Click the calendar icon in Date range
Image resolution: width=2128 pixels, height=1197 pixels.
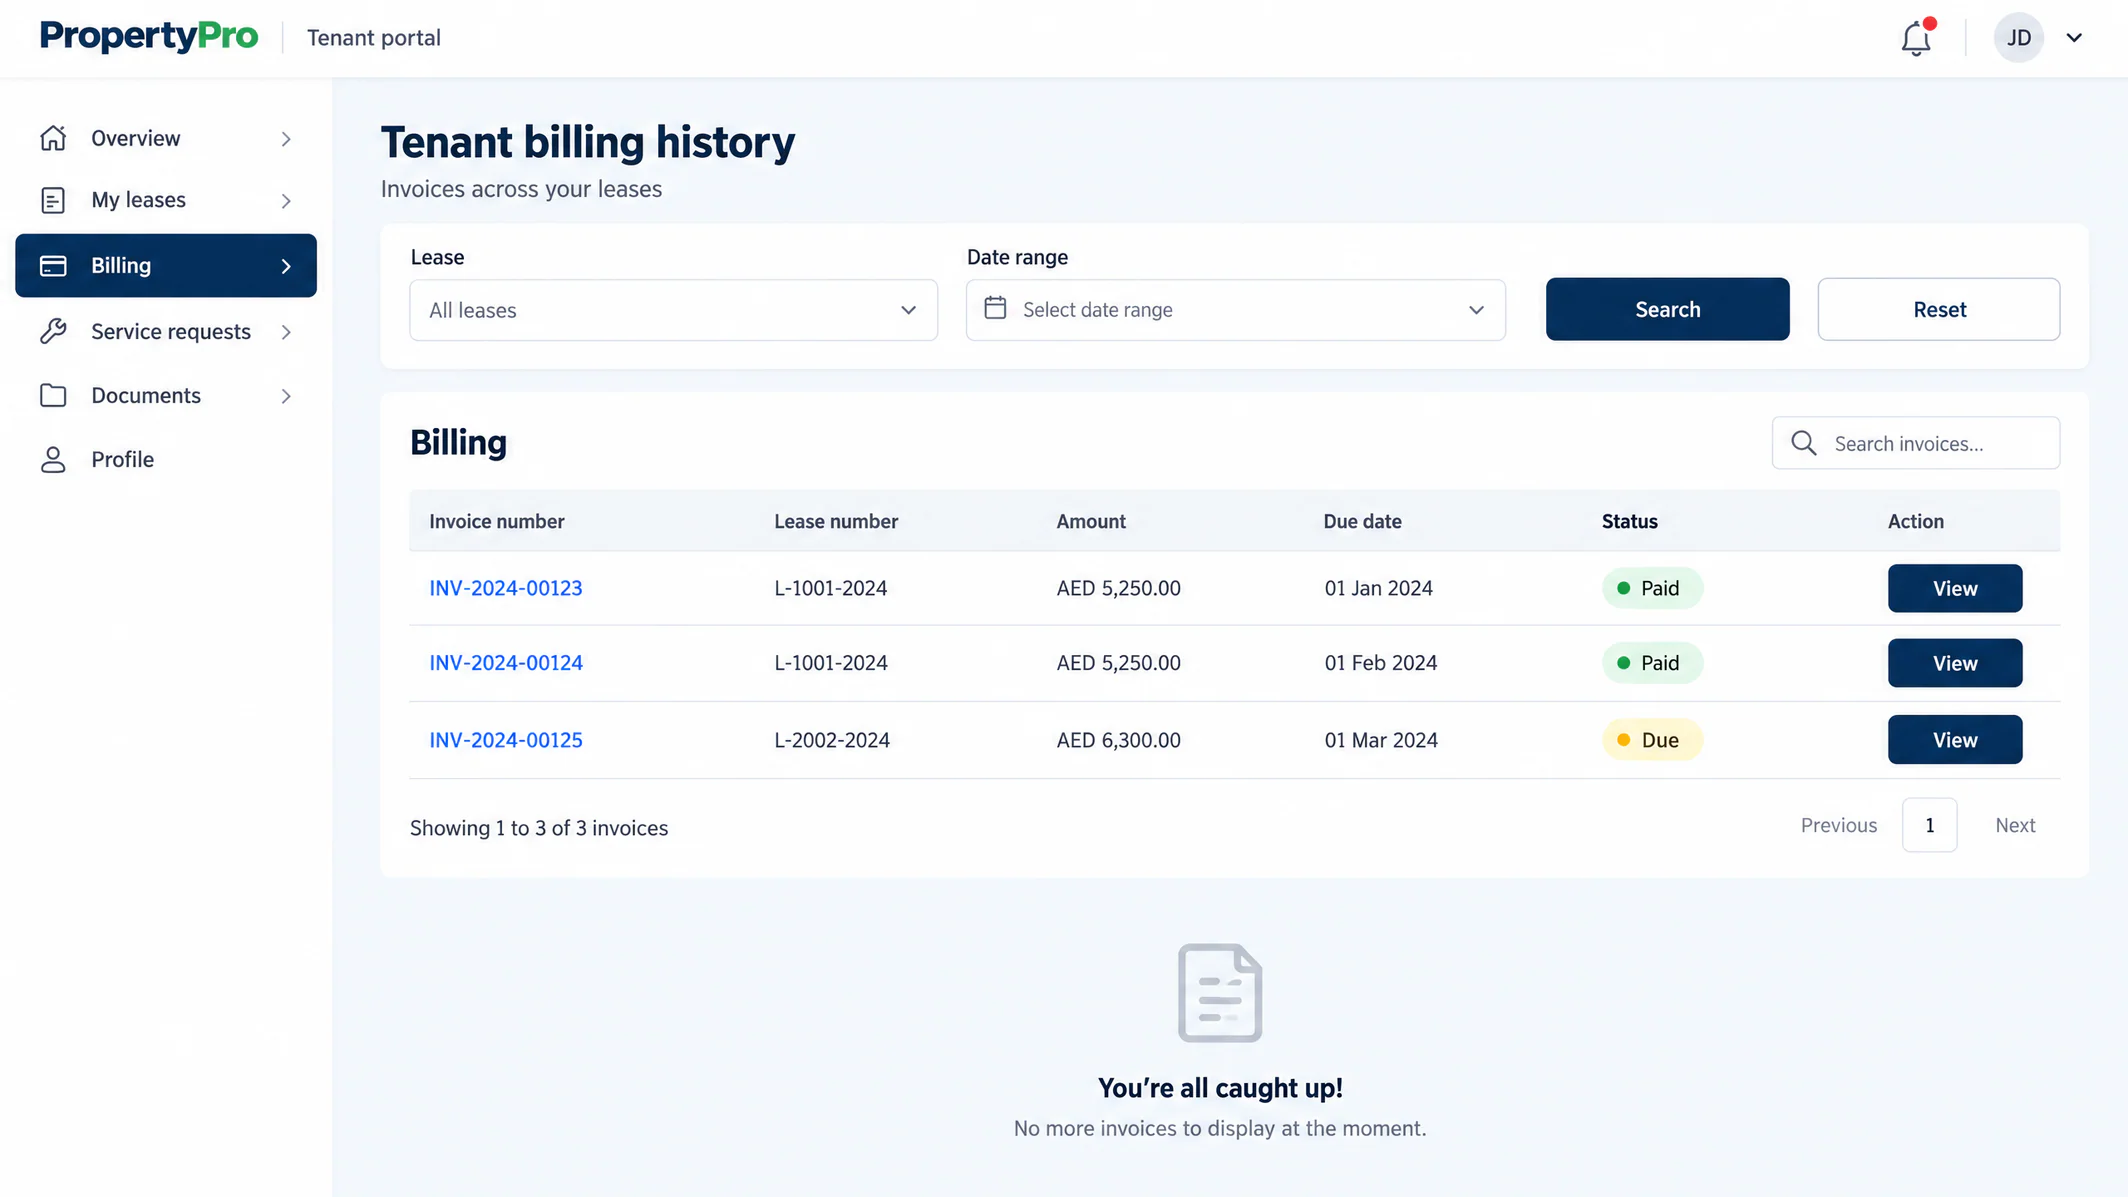[x=995, y=308]
